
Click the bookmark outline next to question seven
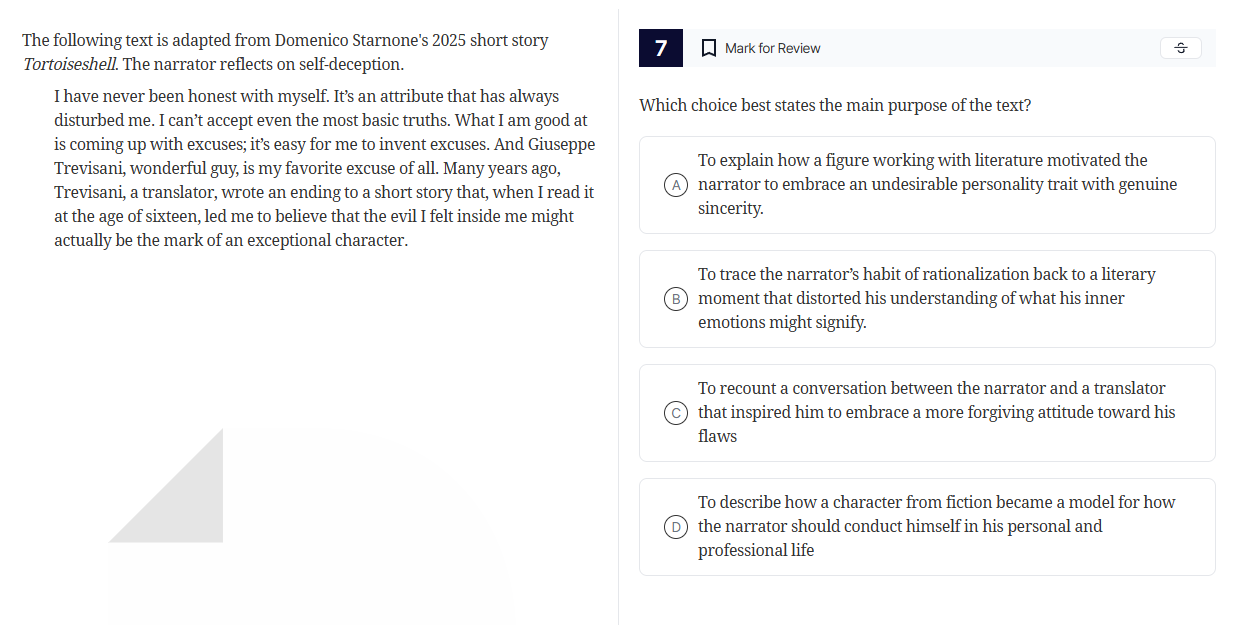coord(710,47)
